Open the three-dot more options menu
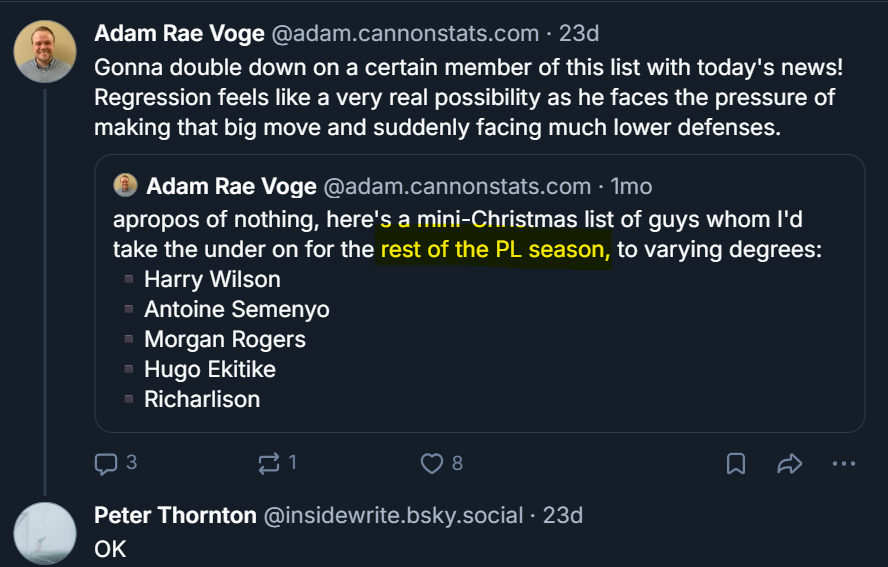 coord(844,463)
